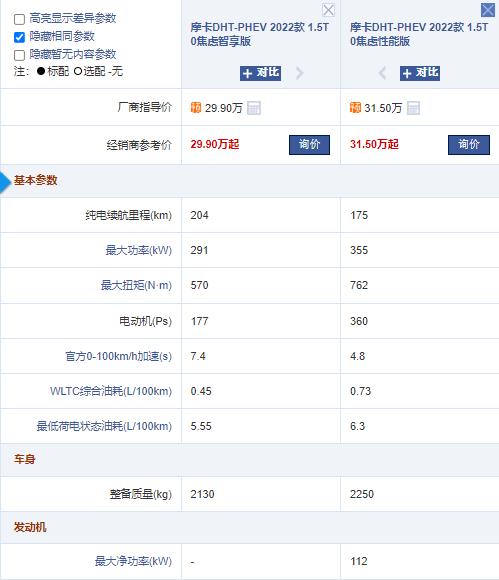Select the 175 pure electric range value
499x580 pixels.
(x=359, y=215)
